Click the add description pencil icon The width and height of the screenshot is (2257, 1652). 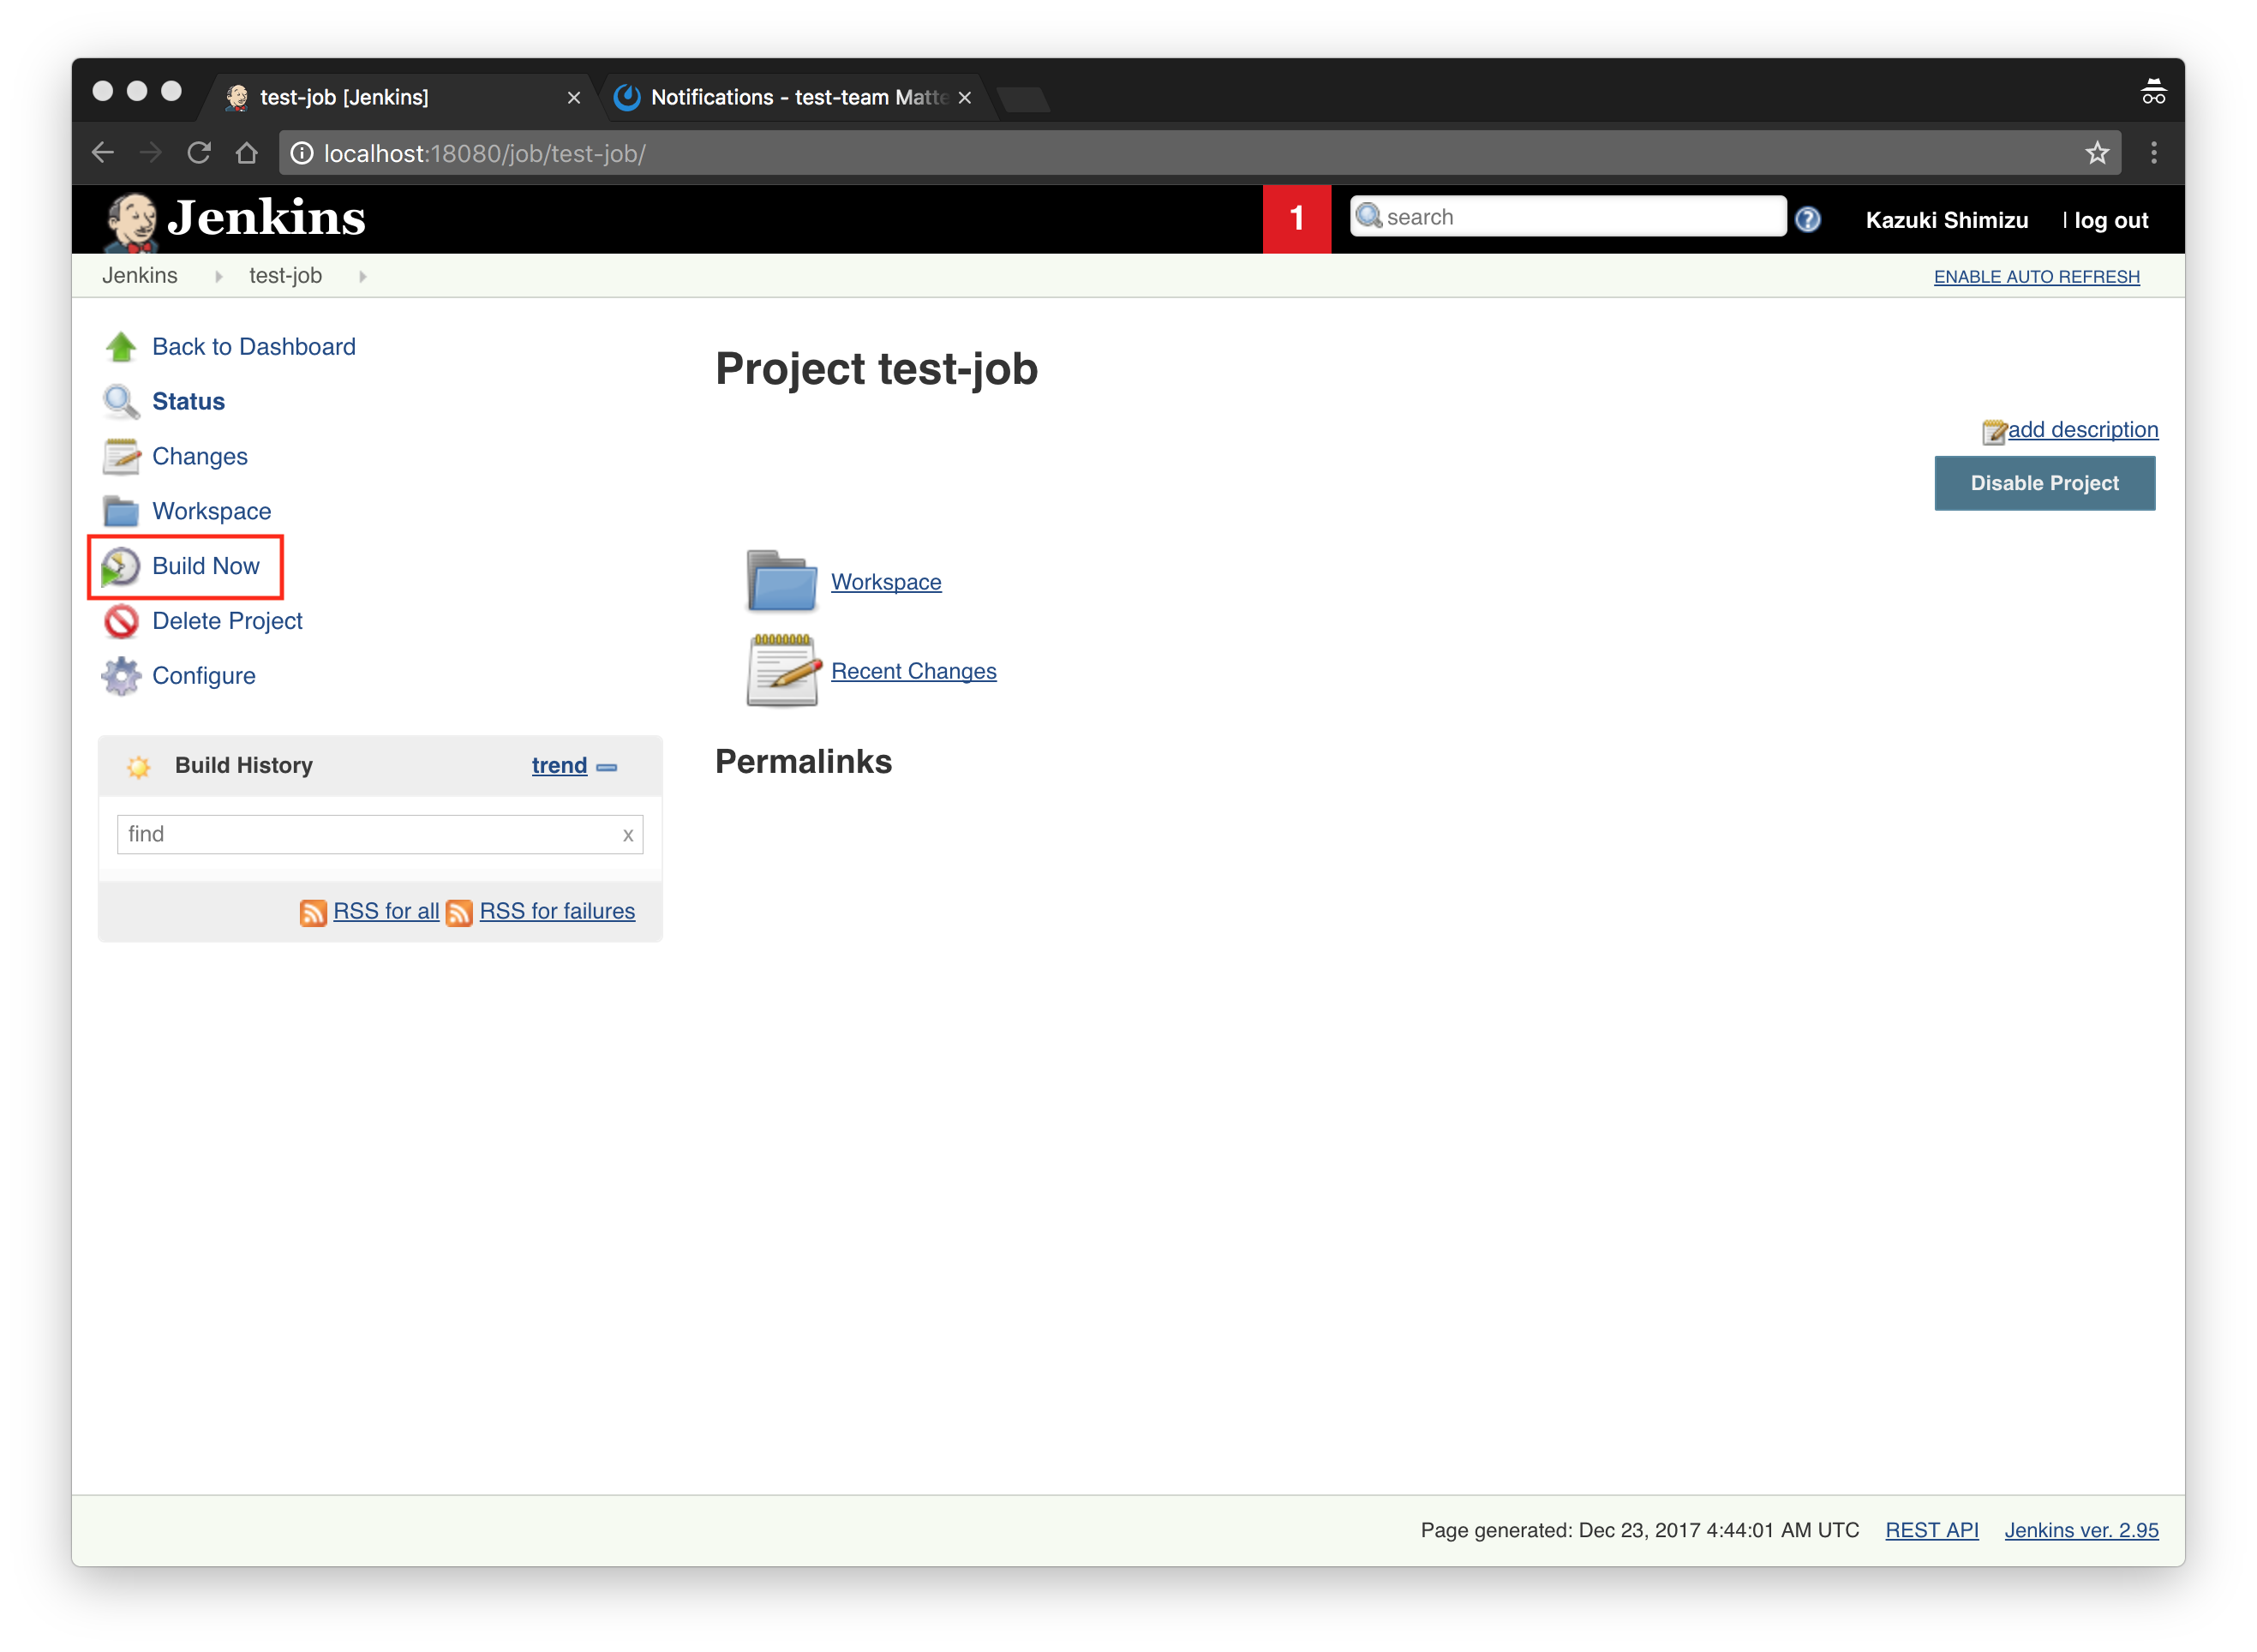[x=1994, y=430]
